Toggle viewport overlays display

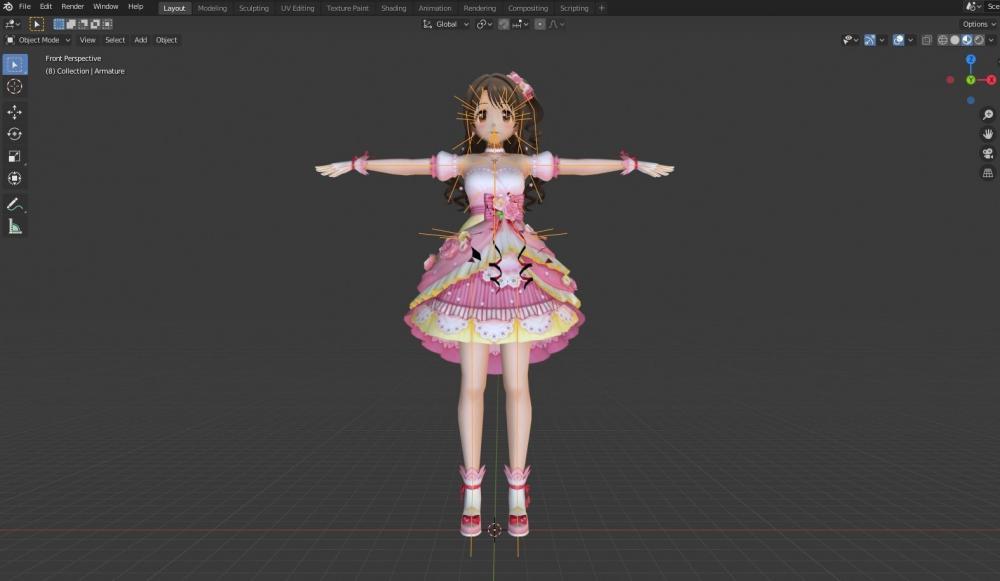899,40
